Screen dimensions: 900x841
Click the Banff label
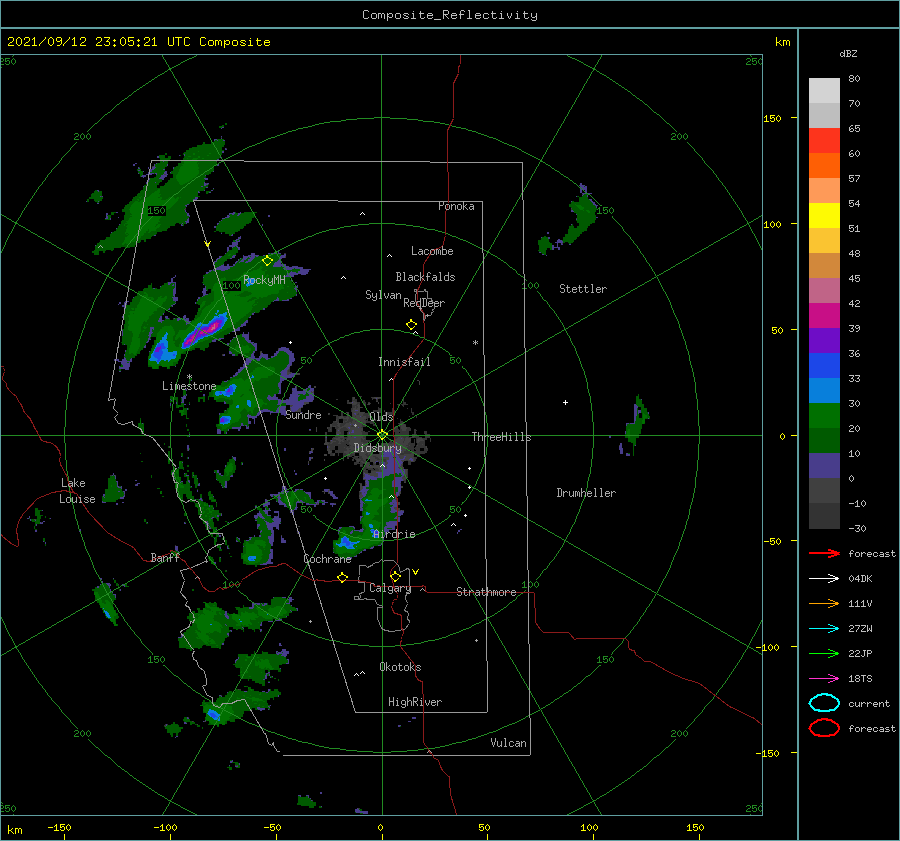tap(165, 557)
